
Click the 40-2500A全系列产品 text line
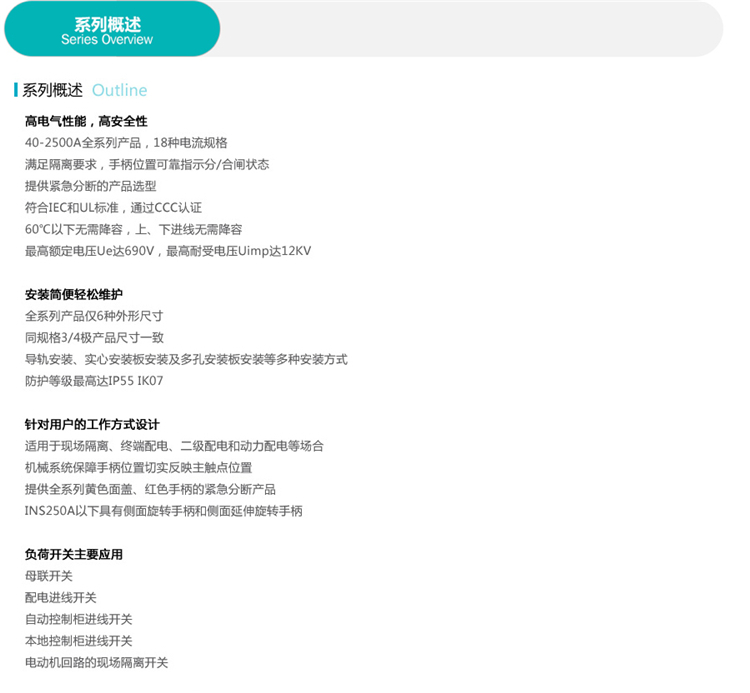(126, 143)
